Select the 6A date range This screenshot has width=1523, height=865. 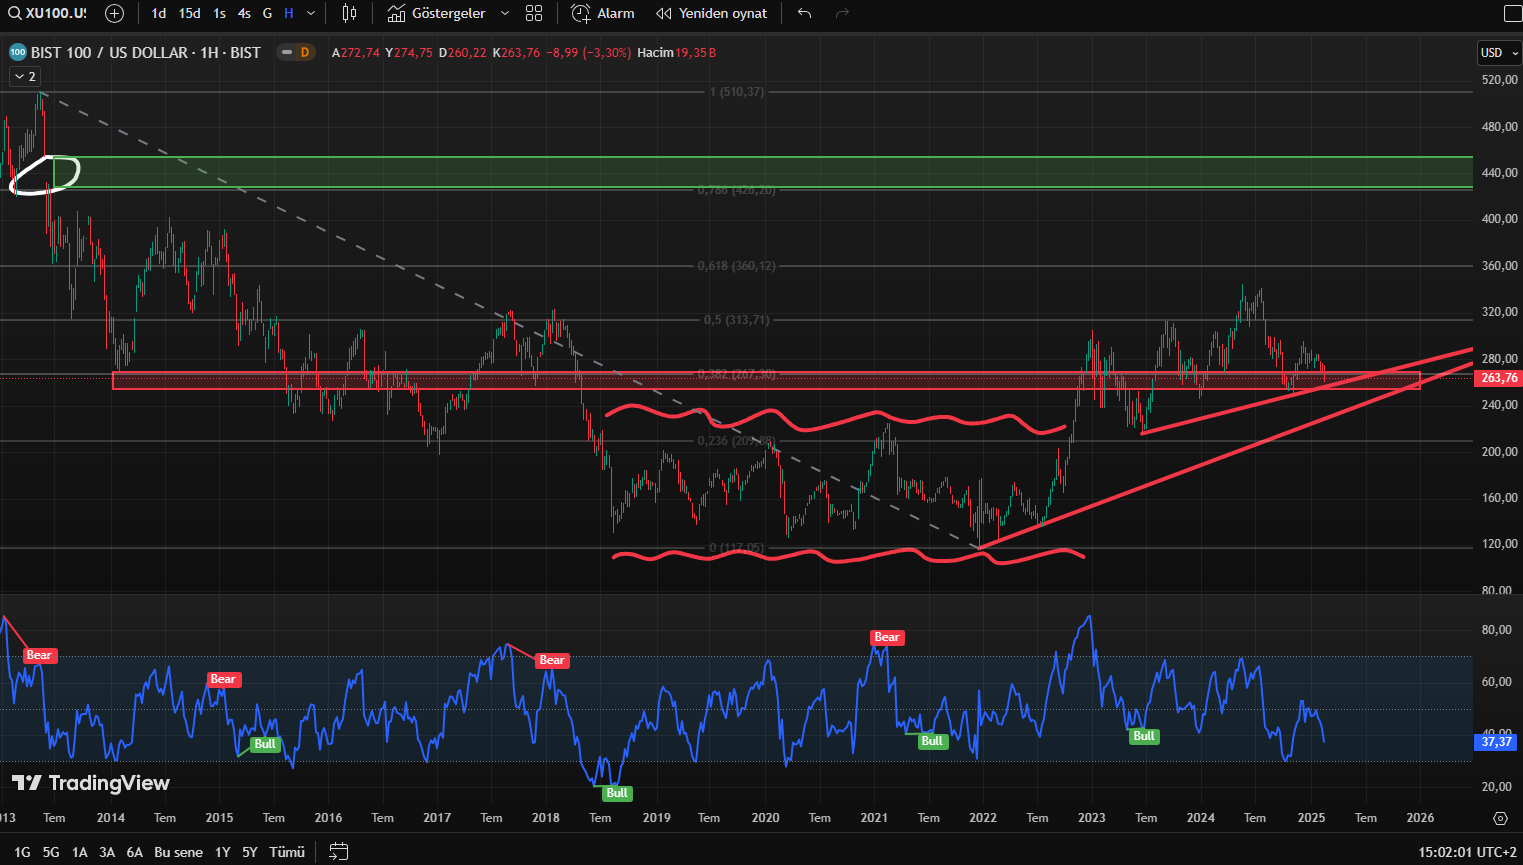135,852
